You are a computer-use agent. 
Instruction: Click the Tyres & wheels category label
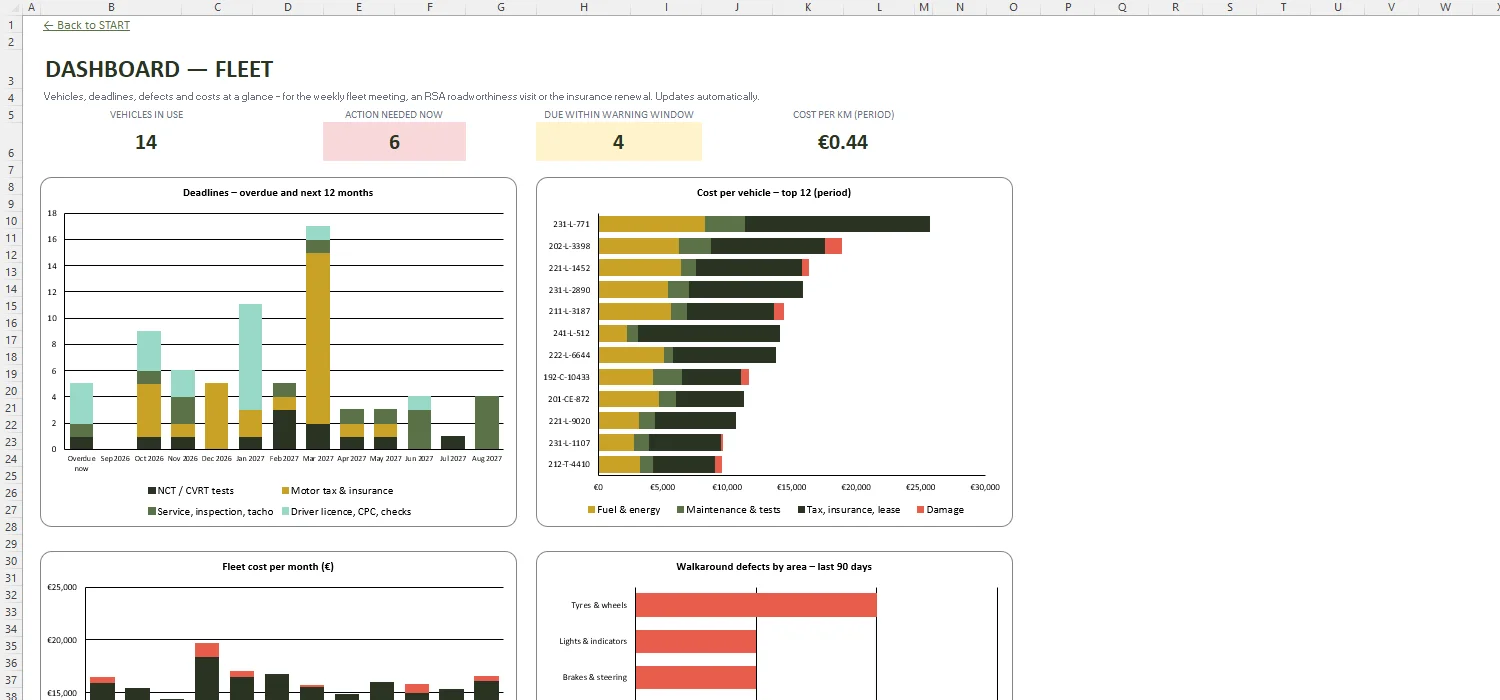(599, 605)
